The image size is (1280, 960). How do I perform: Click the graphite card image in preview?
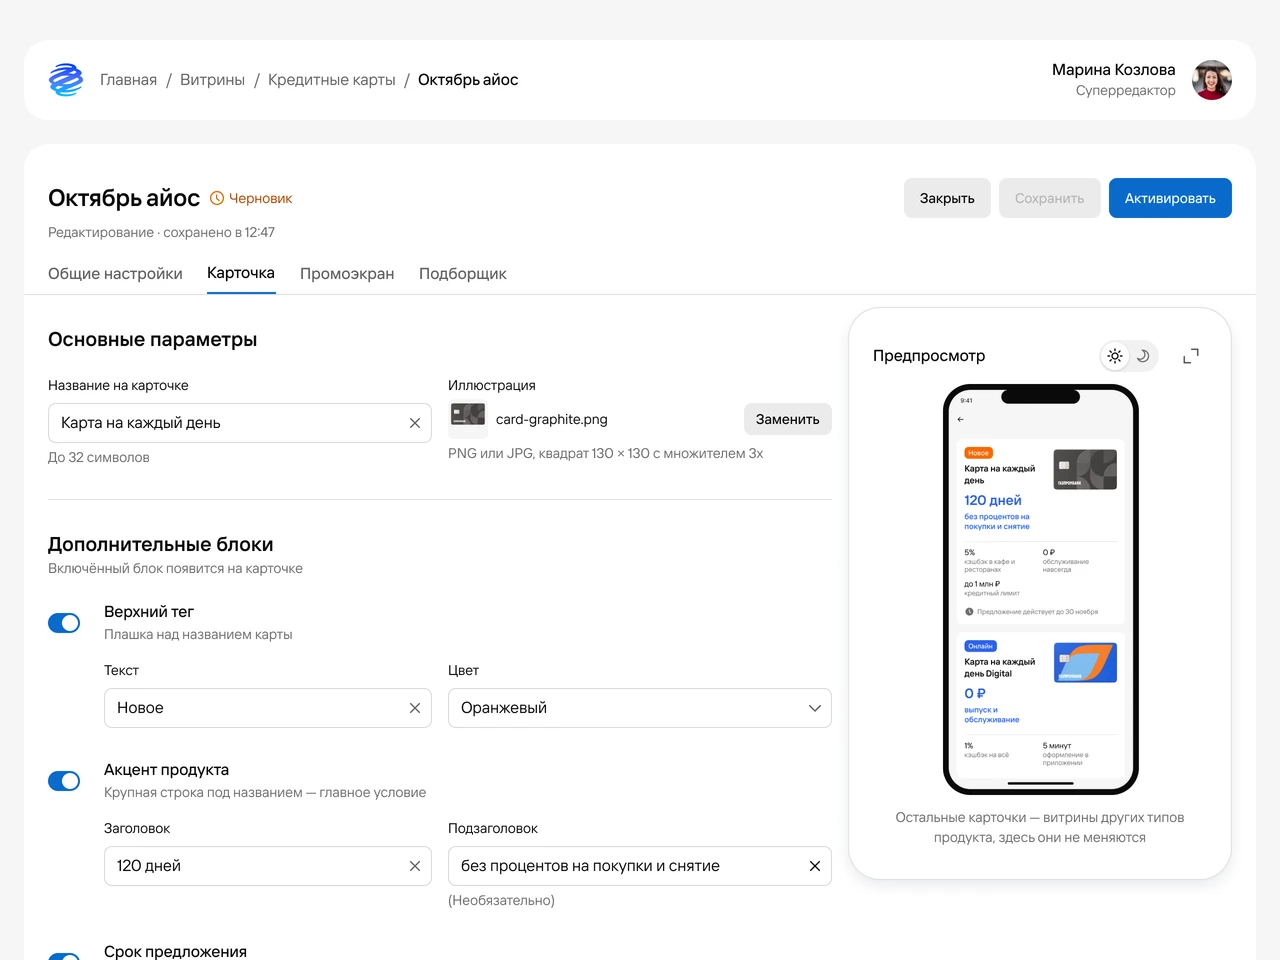click(x=1085, y=469)
